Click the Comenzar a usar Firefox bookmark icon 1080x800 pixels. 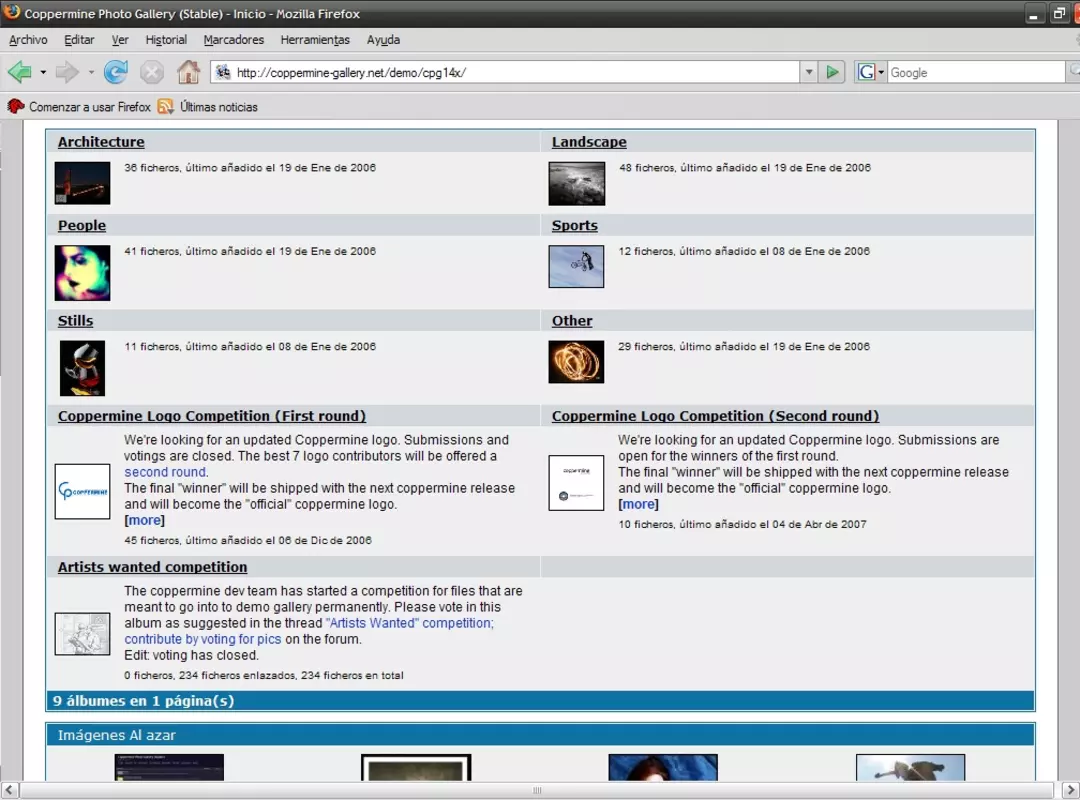coord(16,107)
